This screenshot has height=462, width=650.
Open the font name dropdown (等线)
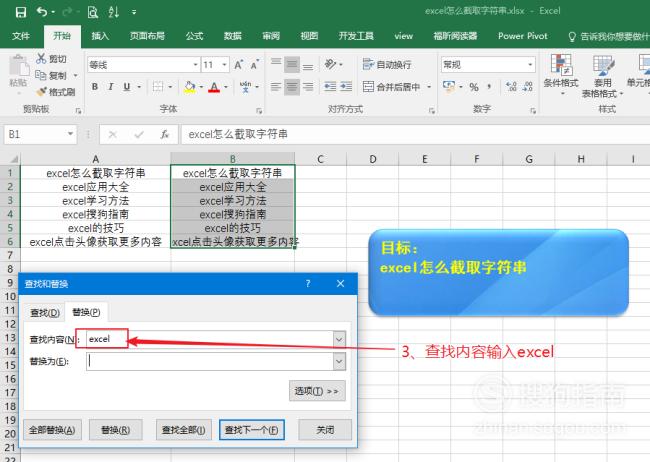pyautogui.click(x=195, y=65)
